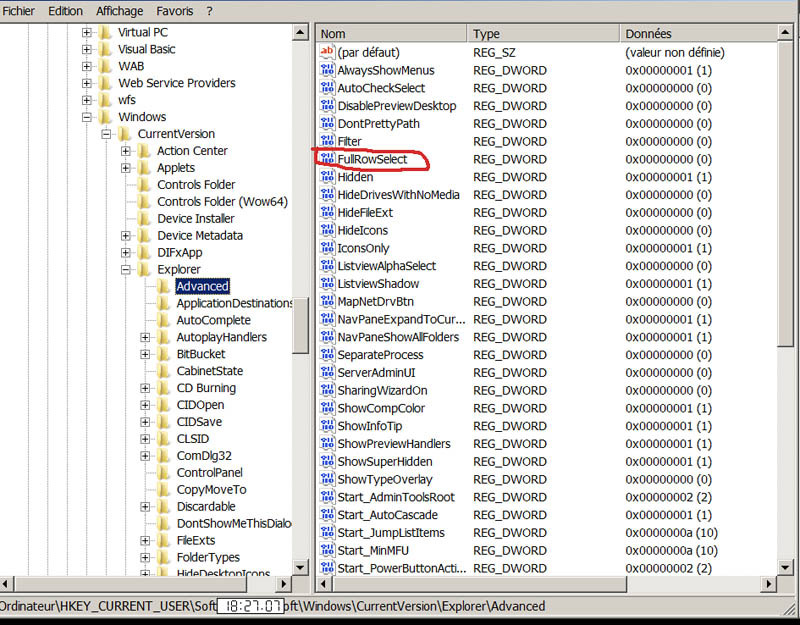This screenshot has width=800, height=625.
Task: Click the folder icon of Virtual PC
Action: click(105, 32)
